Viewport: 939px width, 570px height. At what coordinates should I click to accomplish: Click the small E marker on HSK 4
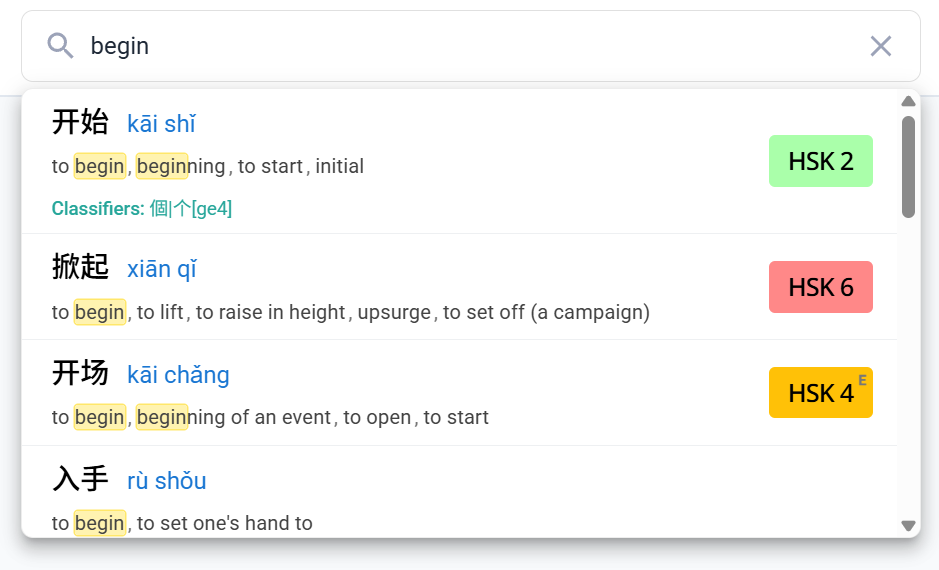coord(862,380)
